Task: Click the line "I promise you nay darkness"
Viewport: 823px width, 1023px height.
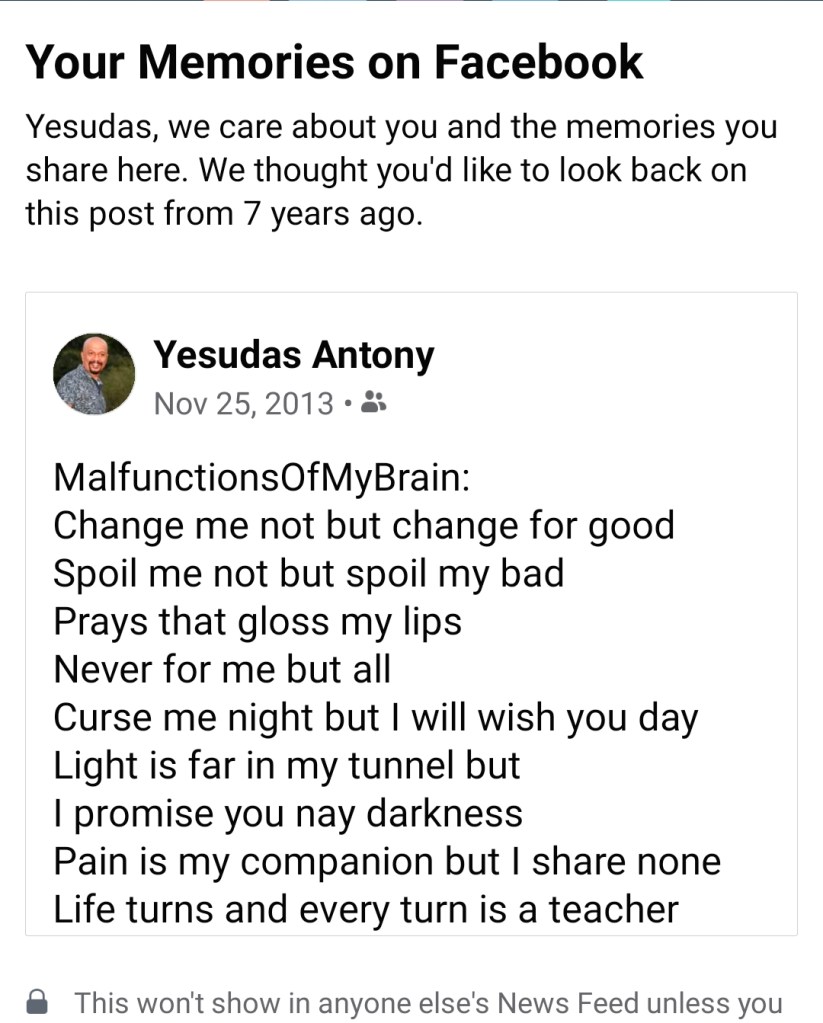Action: coord(287,813)
